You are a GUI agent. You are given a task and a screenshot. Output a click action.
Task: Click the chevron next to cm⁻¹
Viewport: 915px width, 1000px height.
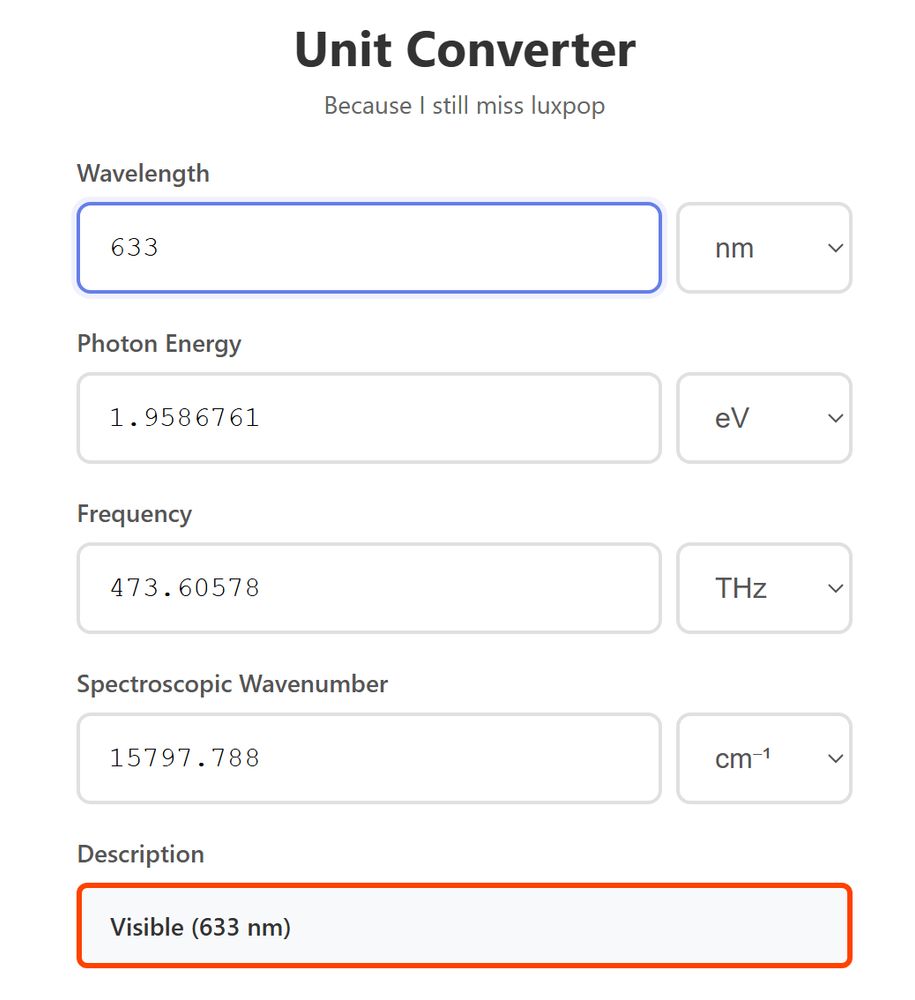835,758
